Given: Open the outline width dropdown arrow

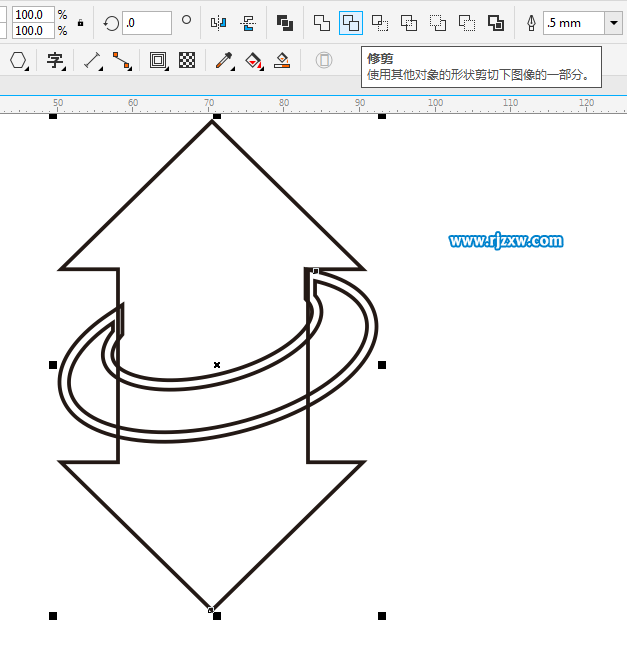Looking at the screenshot, I should pos(614,23).
